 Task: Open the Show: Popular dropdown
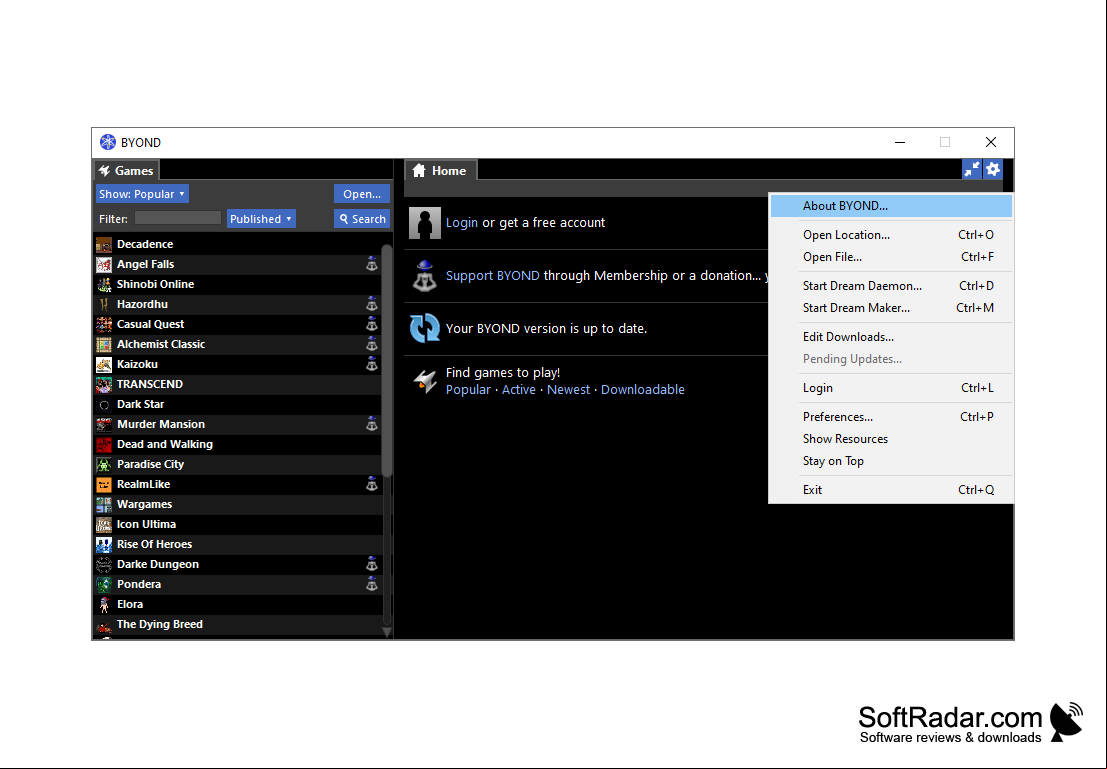tap(142, 194)
